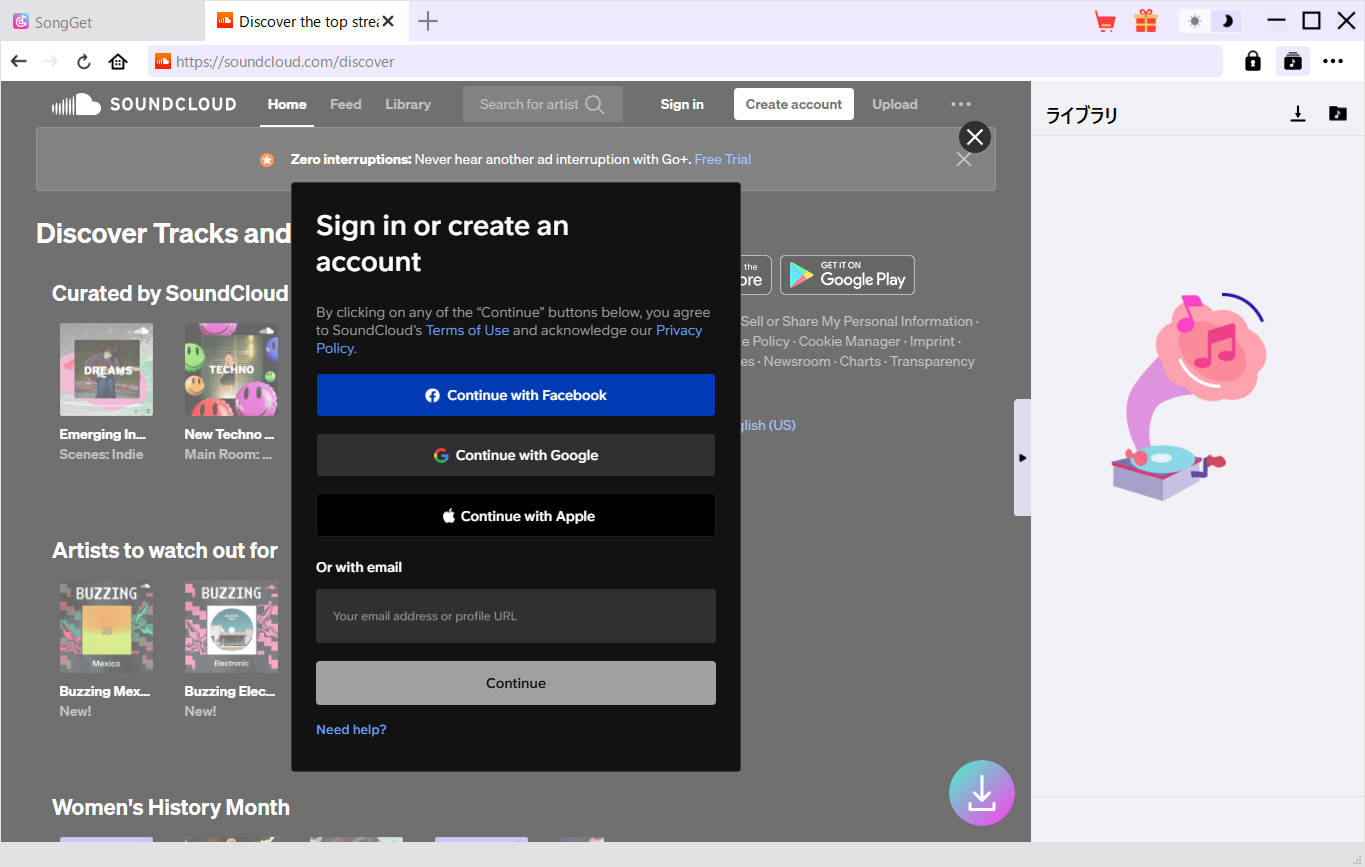1365x867 pixels.
Task: Reload the page with refresh icon
Action: tap(84, 62)
